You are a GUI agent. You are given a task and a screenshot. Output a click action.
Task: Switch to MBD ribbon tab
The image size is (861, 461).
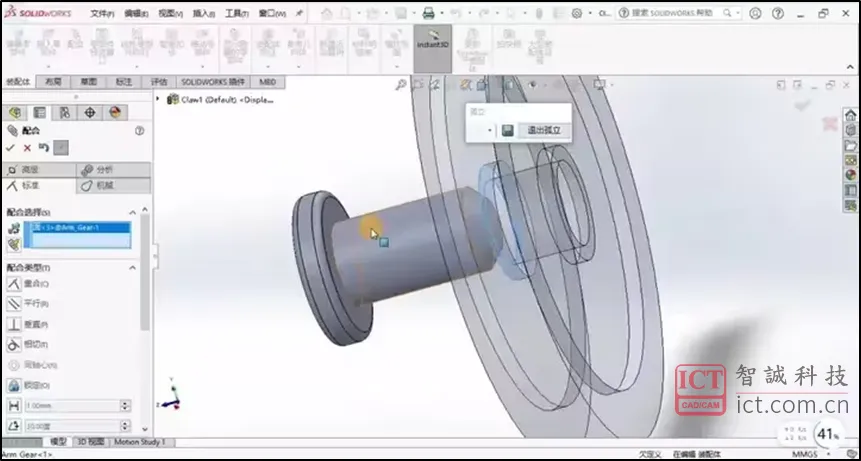267,82
